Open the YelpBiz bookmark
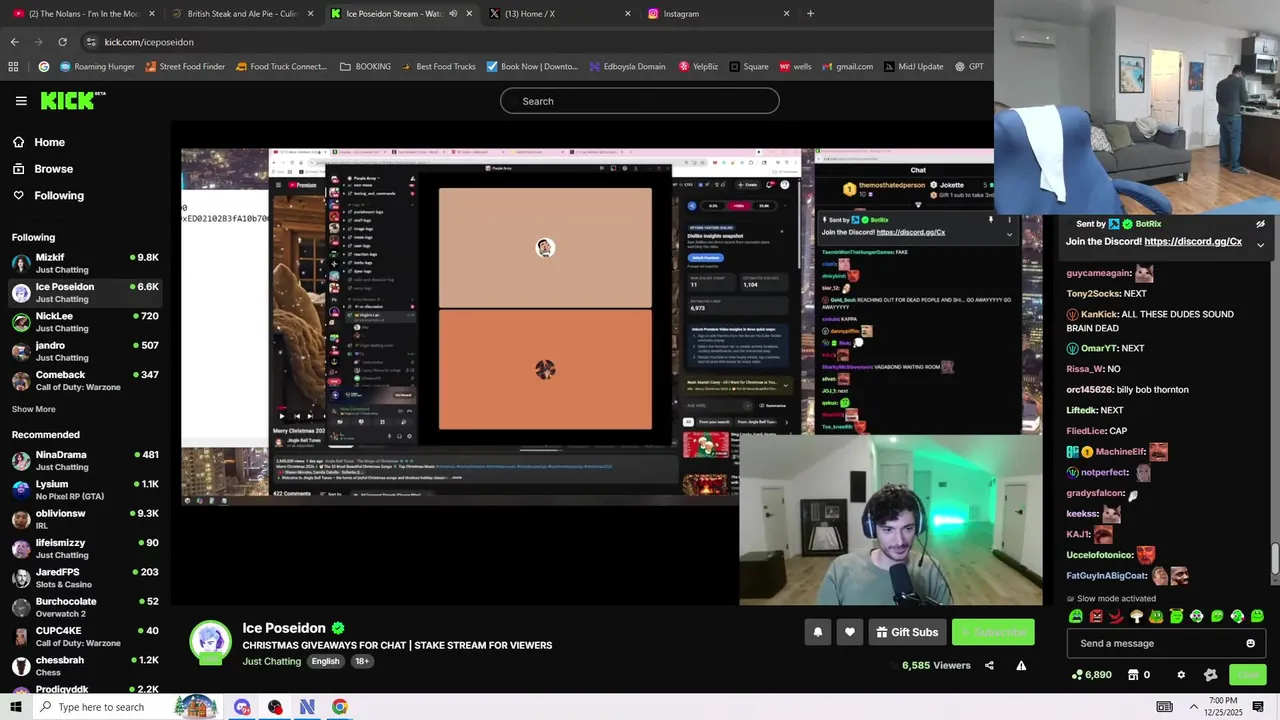The image size is (1280, 720). tap(698, 67)
